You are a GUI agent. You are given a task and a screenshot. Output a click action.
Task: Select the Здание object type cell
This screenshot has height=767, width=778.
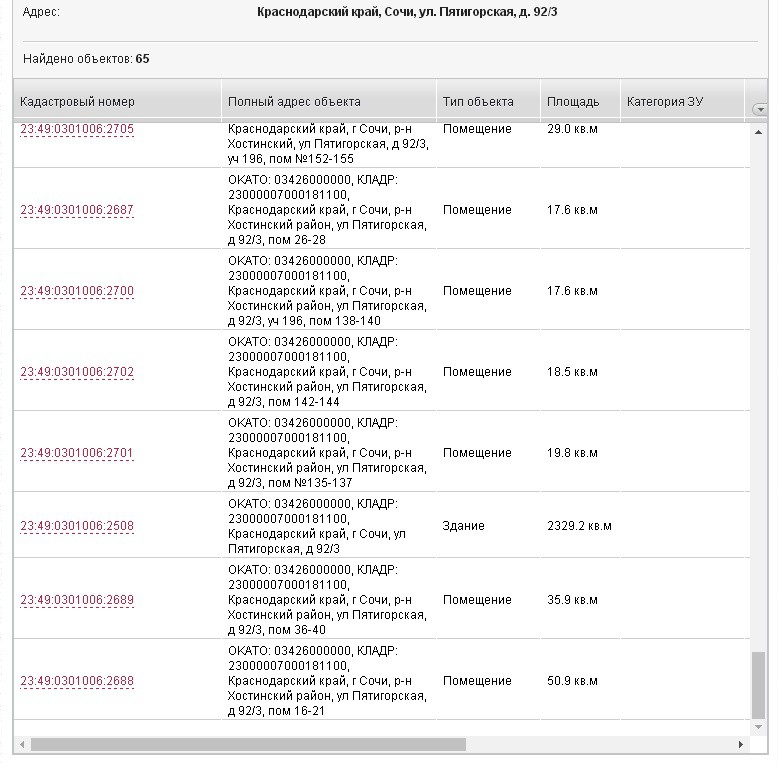(464, 526)
